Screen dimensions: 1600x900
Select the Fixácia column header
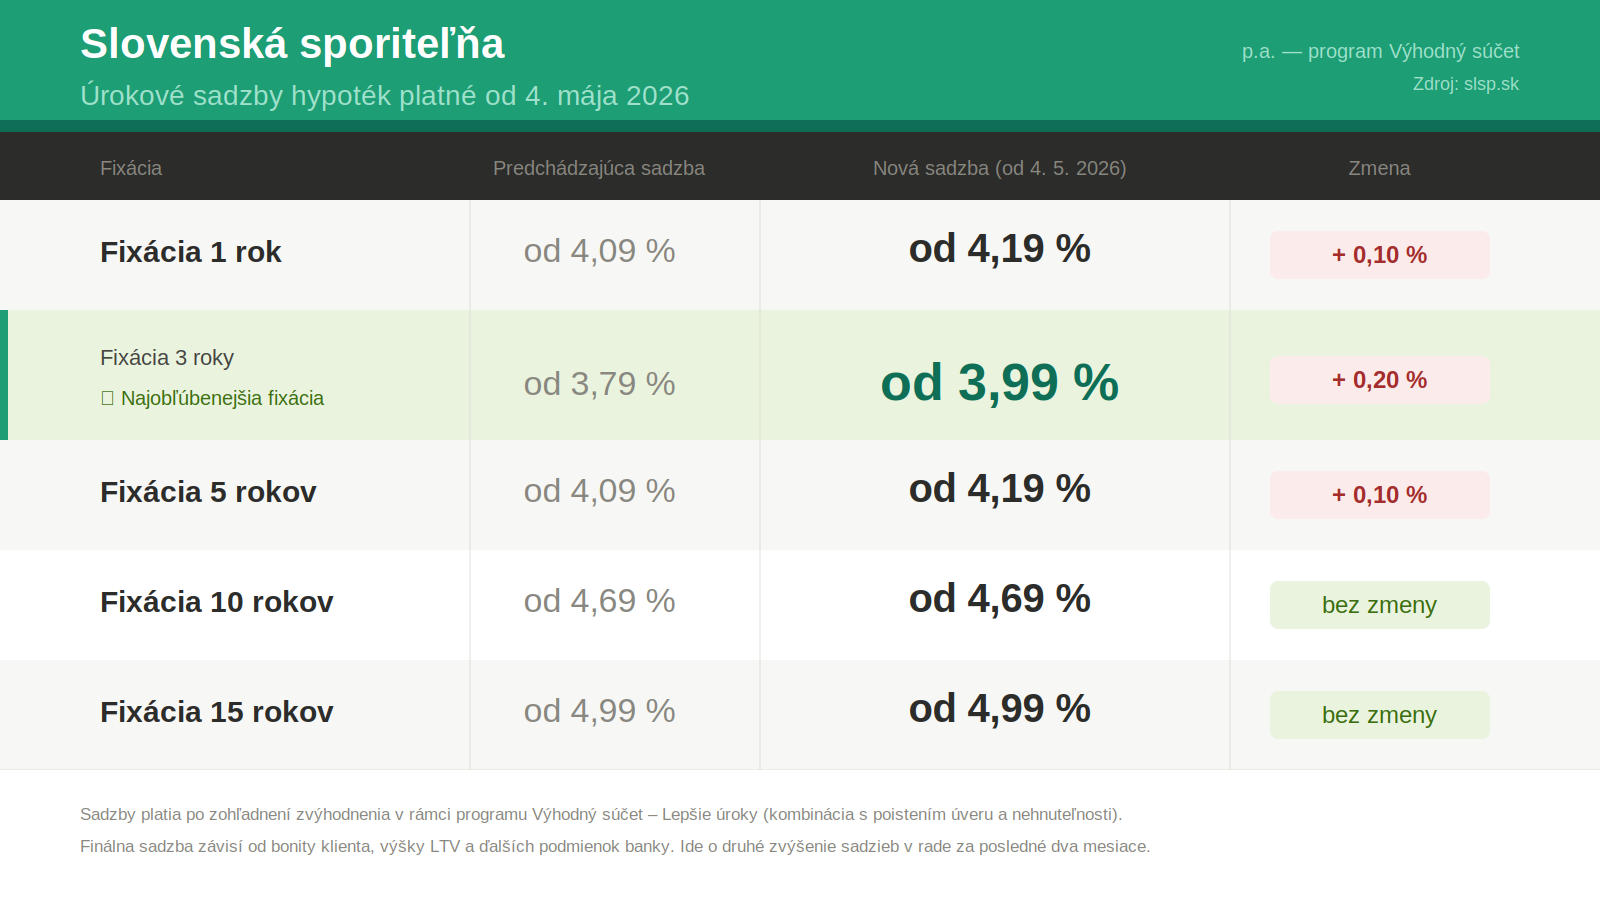(x=131, y=168)
